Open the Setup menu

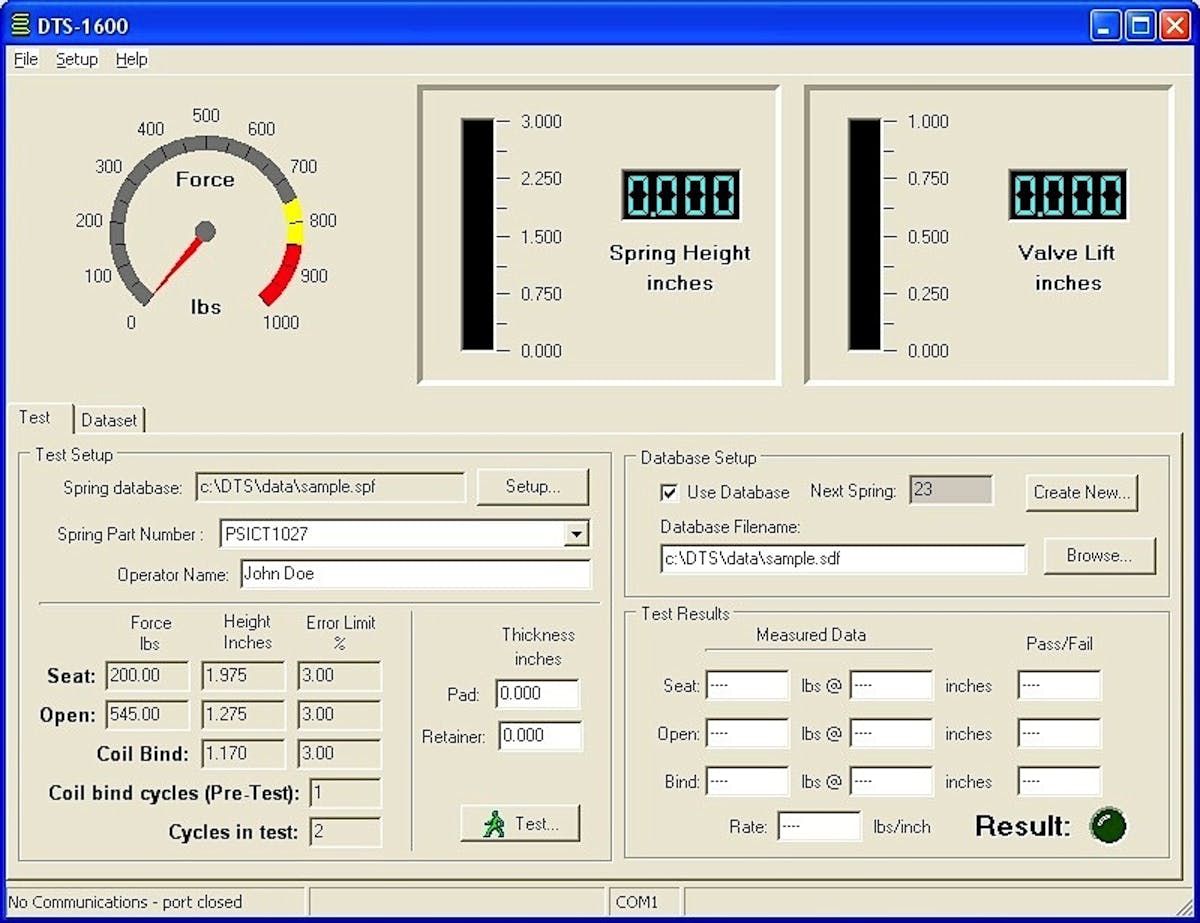[77, 59]
